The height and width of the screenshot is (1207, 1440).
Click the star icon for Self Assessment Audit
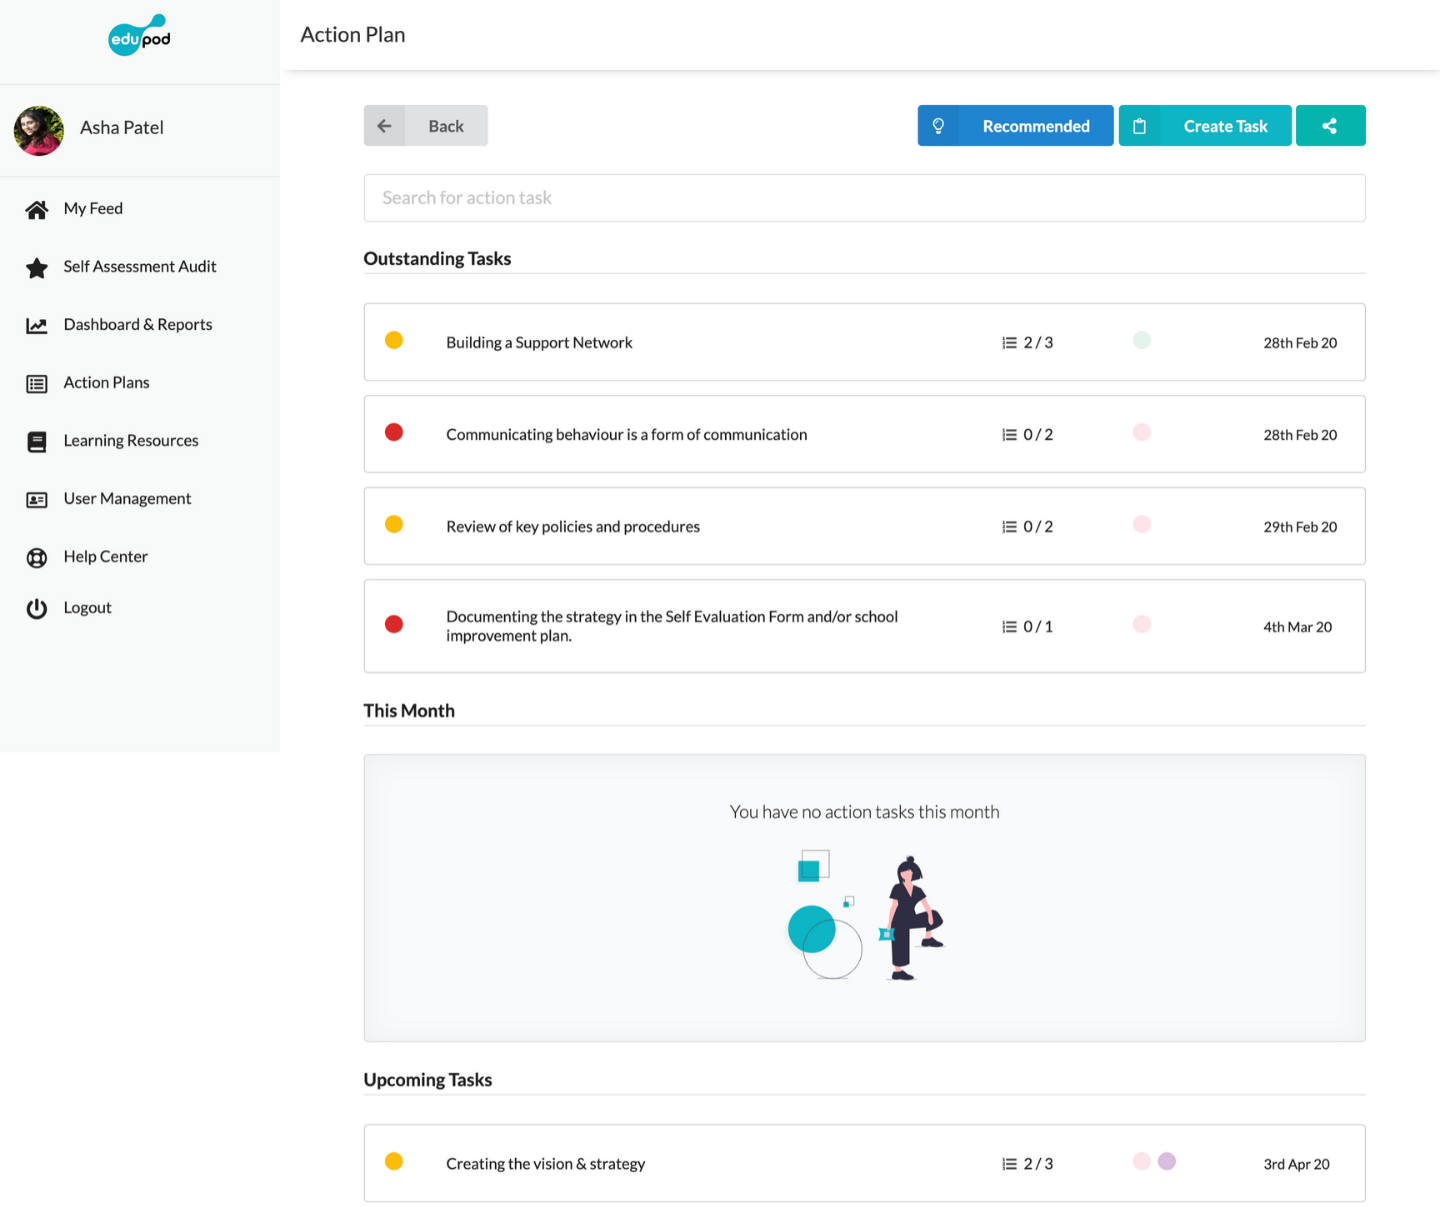coord(37,268)
